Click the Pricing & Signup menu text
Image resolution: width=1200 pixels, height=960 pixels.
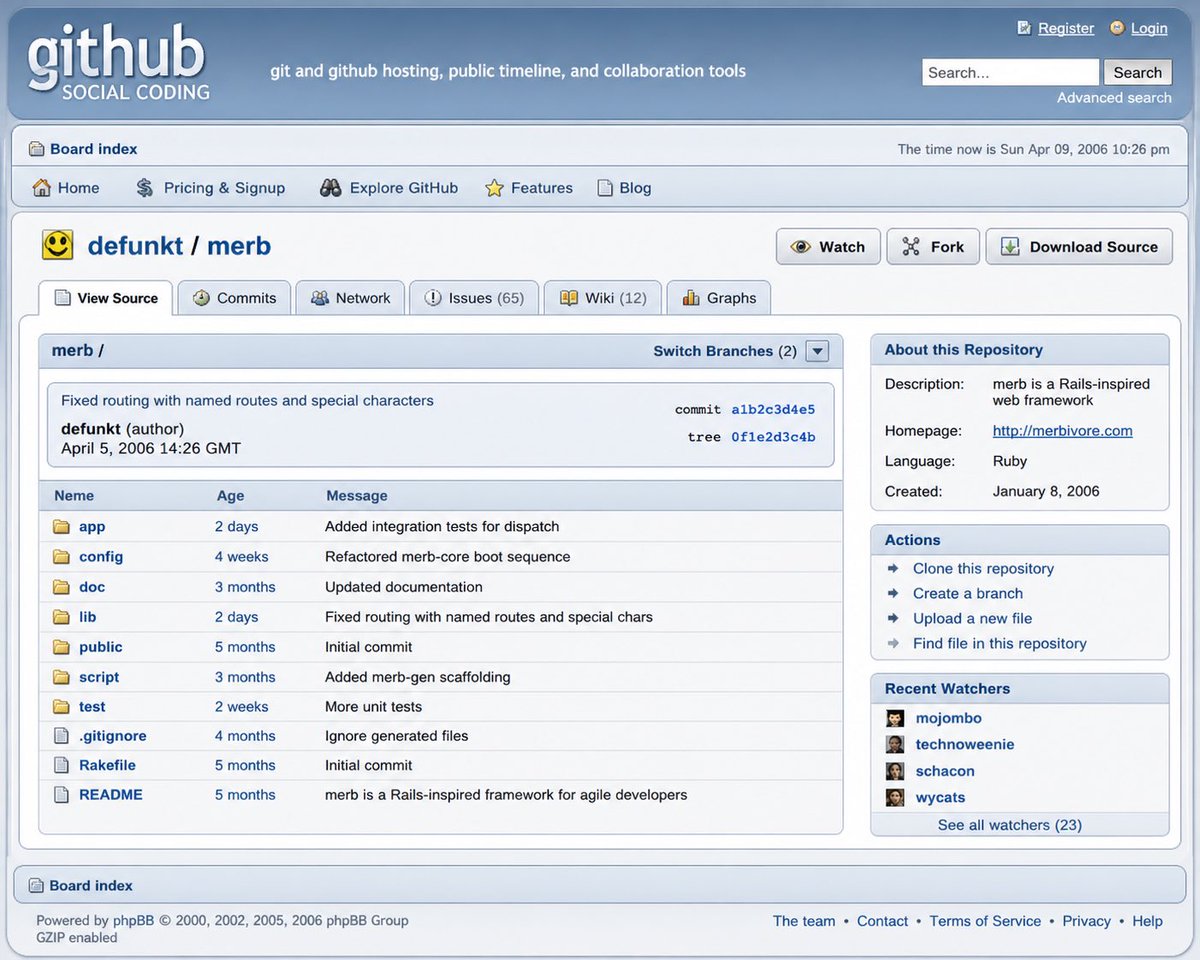224,188
